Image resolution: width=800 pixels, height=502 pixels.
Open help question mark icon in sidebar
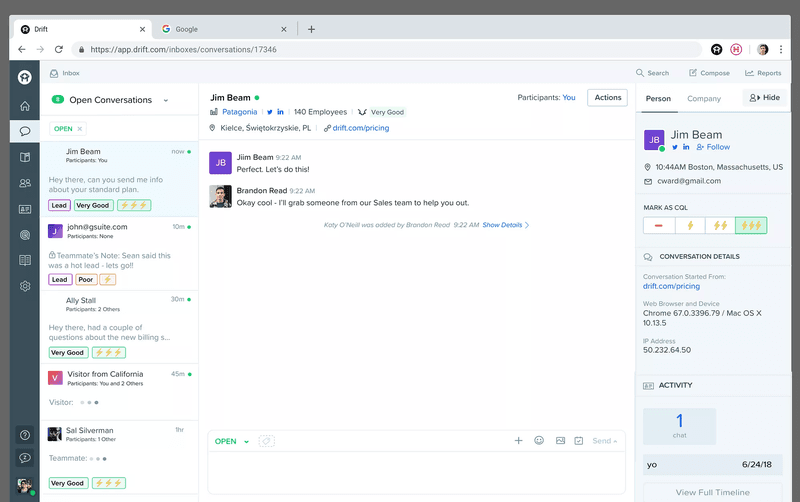pos(25,435)
